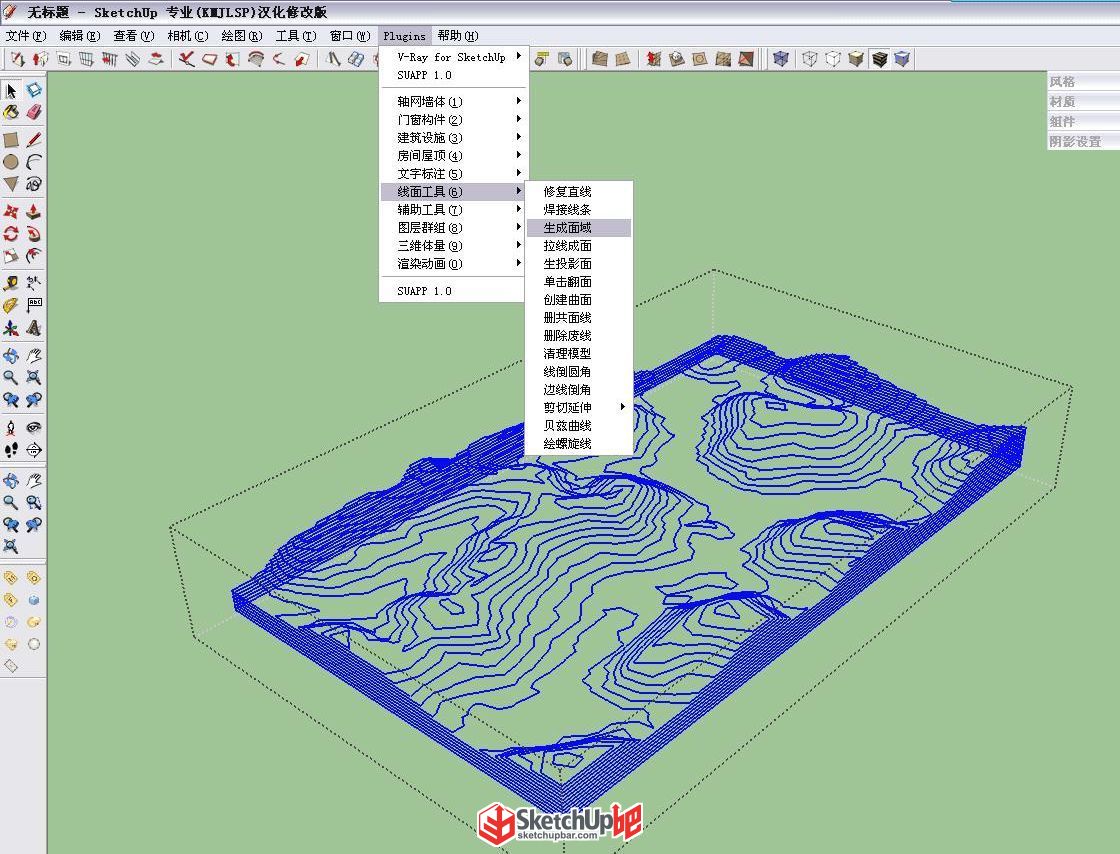Viewport: 1120px width, 854px height.
Task: Open the 材质 panel
Action: [x=1083, y=102]
